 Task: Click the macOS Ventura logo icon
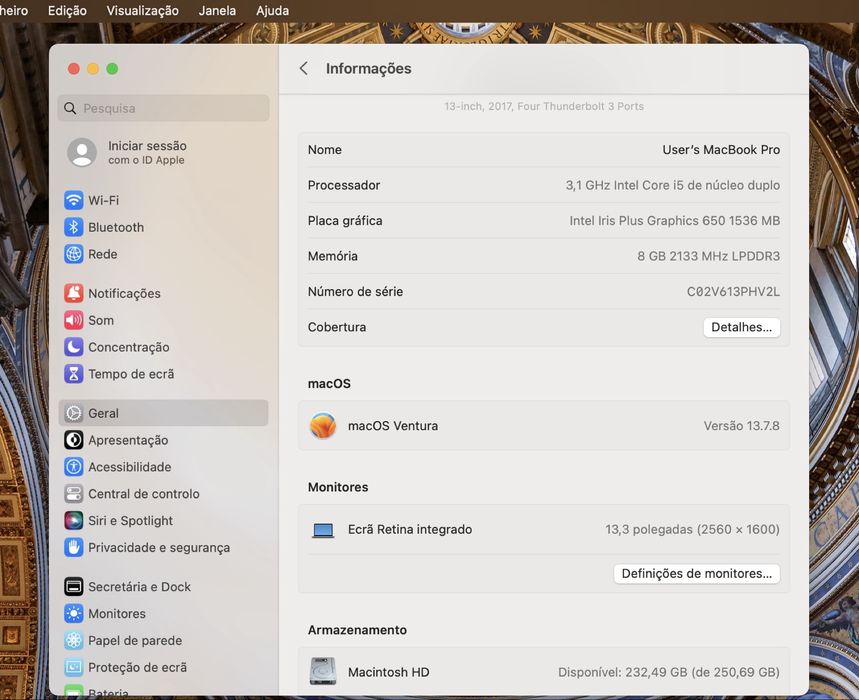click(323, 426)
